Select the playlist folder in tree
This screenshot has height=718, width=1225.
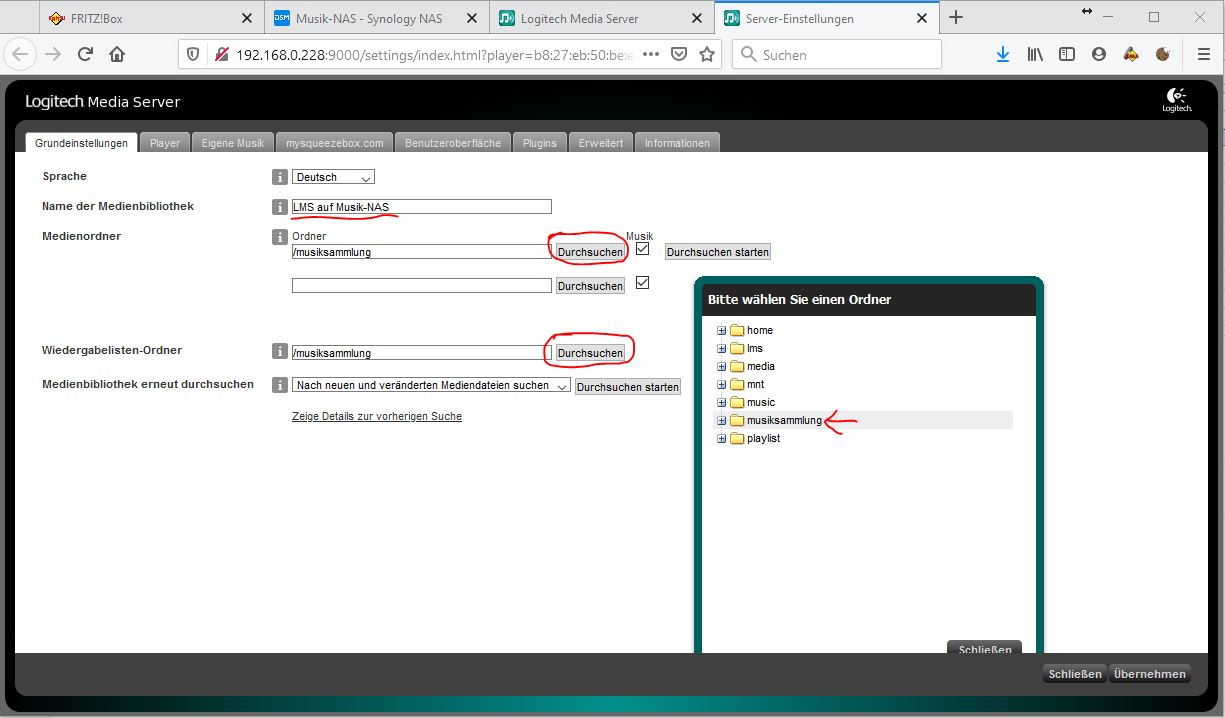763,438
